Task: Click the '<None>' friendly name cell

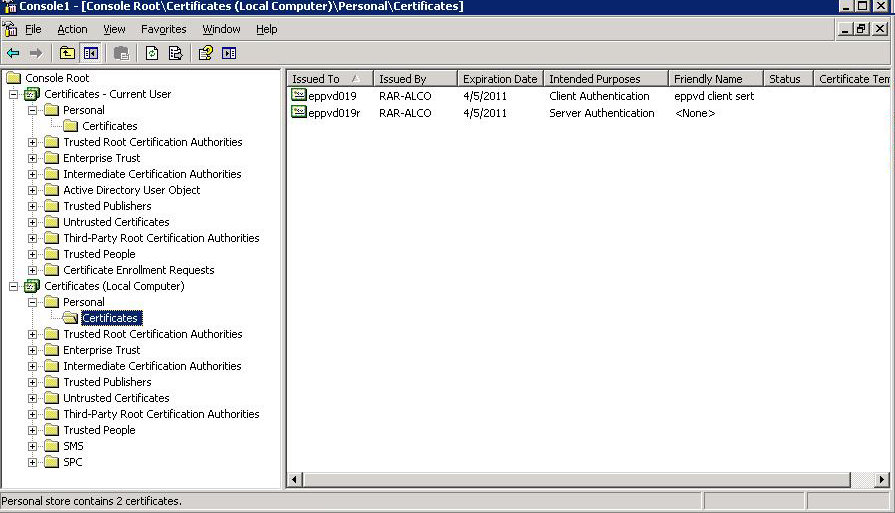Action: (x=695, y=113)
